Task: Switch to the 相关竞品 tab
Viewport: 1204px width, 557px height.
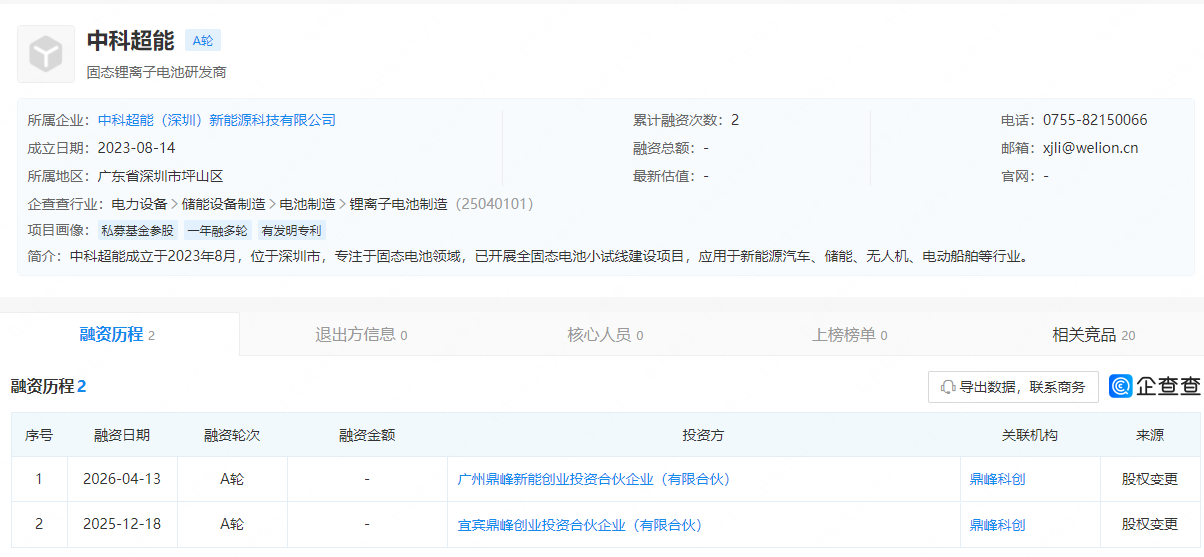Action: click(x=1093, y=335)
